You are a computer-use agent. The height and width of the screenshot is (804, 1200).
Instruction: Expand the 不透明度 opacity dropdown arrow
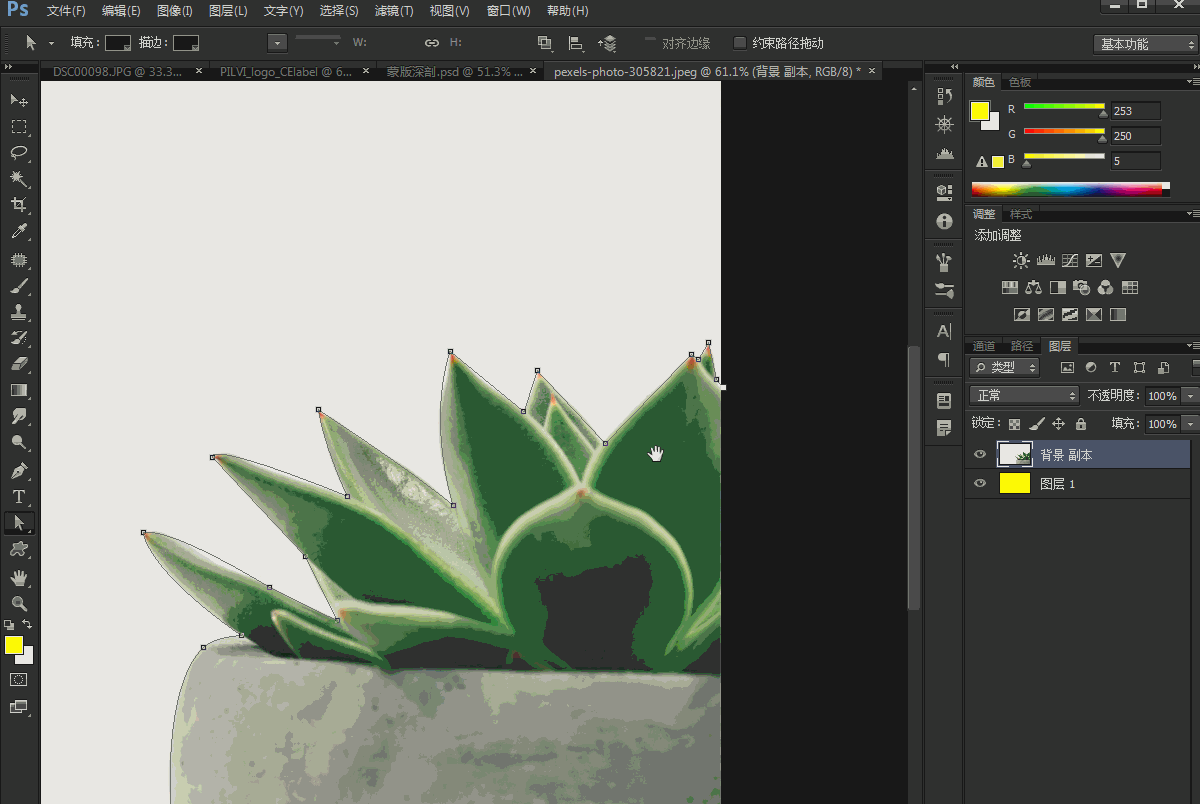[1189, 396]
